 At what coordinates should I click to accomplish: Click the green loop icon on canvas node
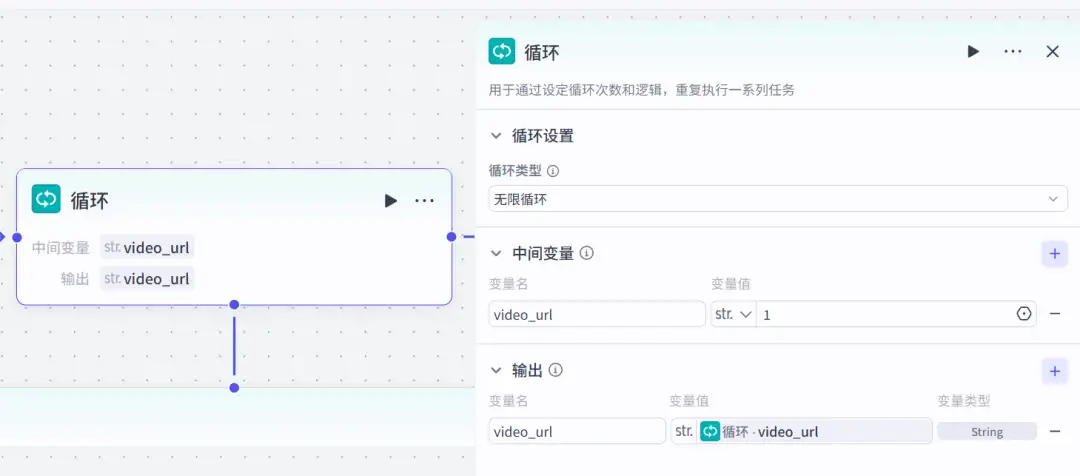pos(46,199)
